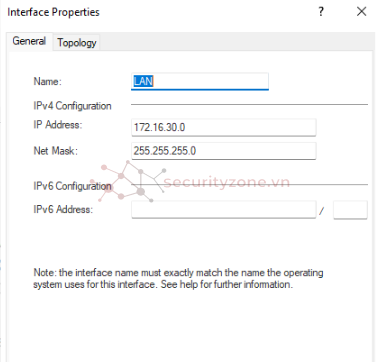This screenshot has width=379, height=362.
Task: Click the IPv6 prefix length box
Action: tap(350, 210)
